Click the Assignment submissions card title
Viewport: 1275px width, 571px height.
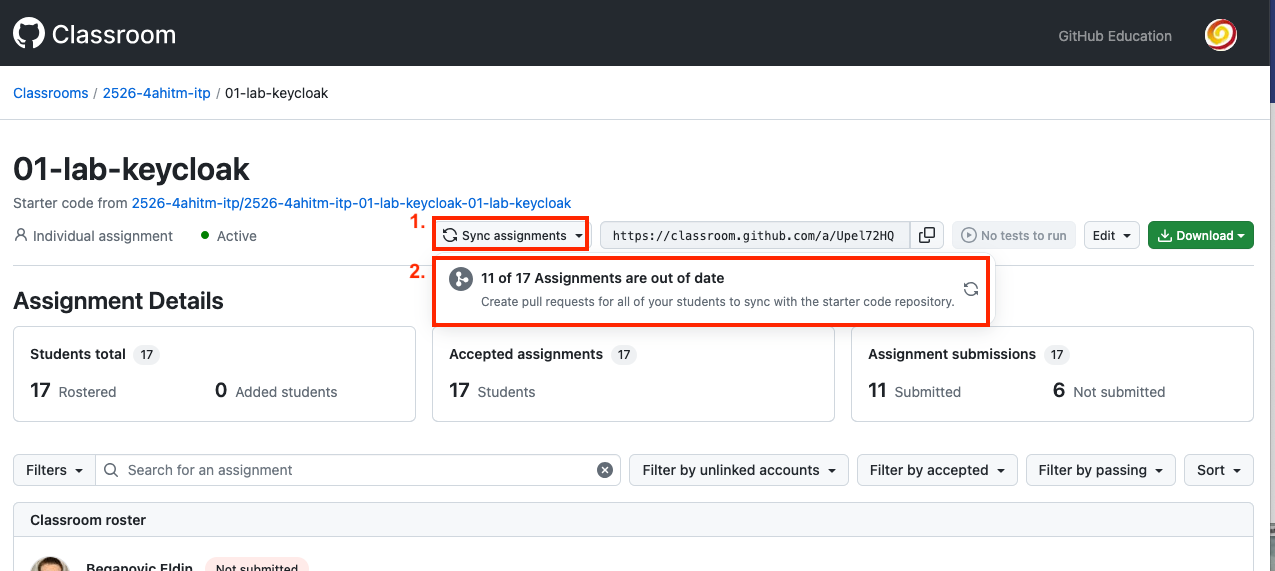tap(952, 354)
